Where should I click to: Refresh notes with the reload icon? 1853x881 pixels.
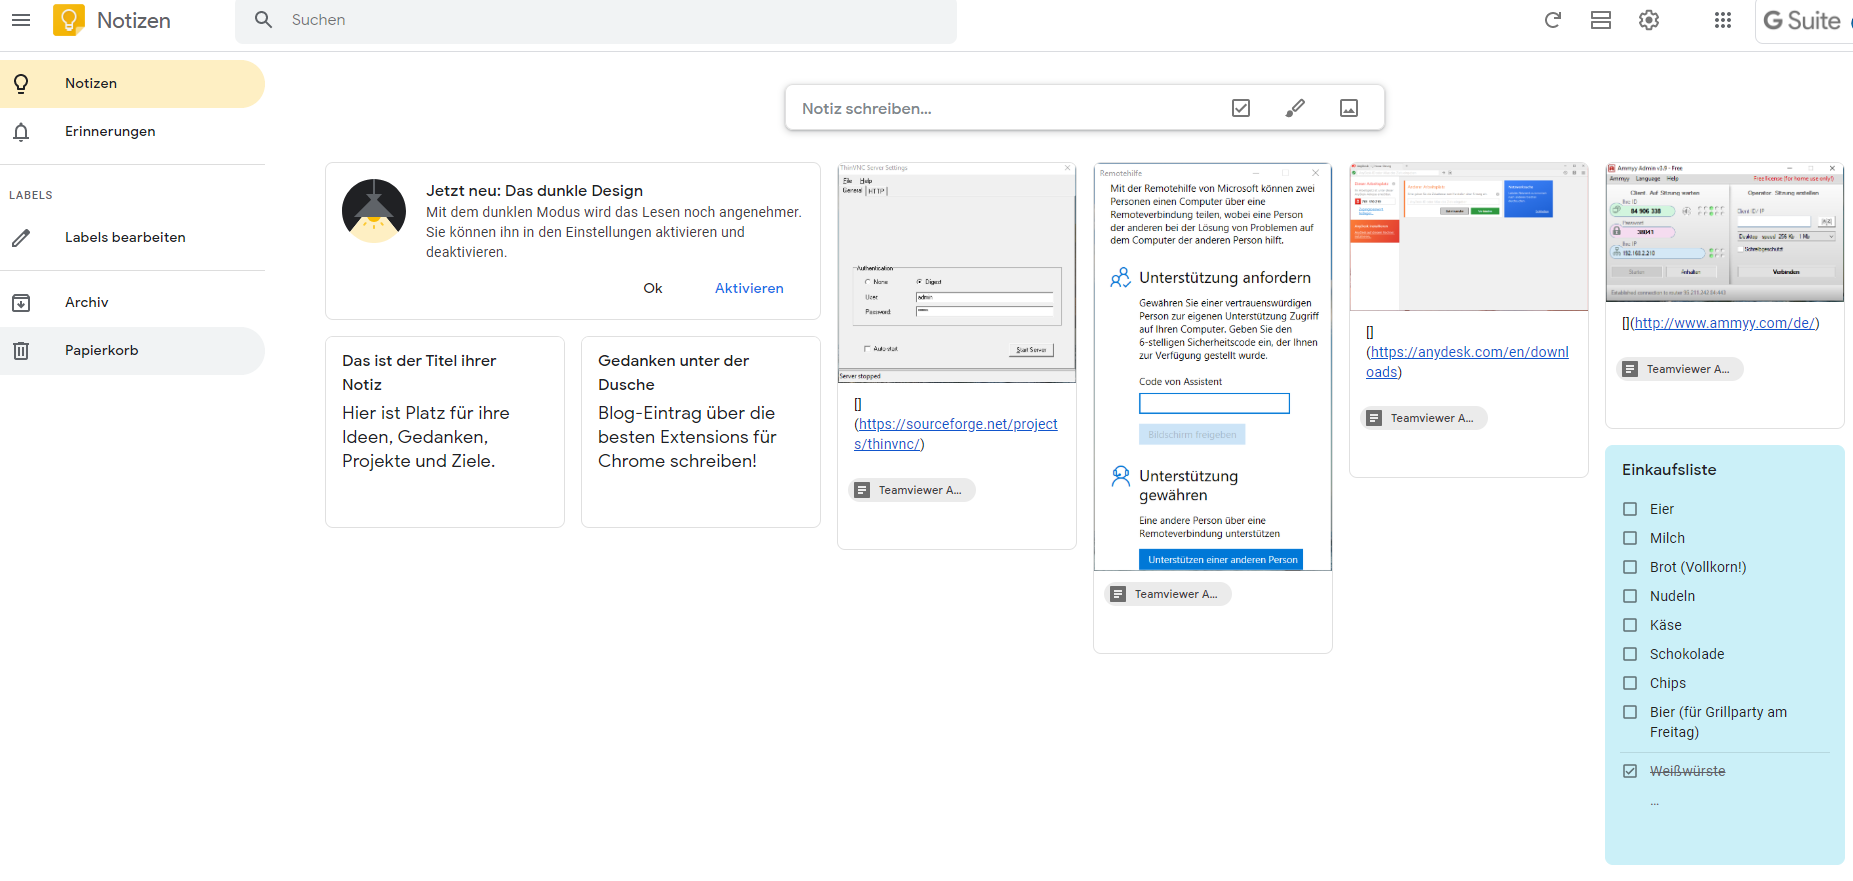tap(1553, 20)
